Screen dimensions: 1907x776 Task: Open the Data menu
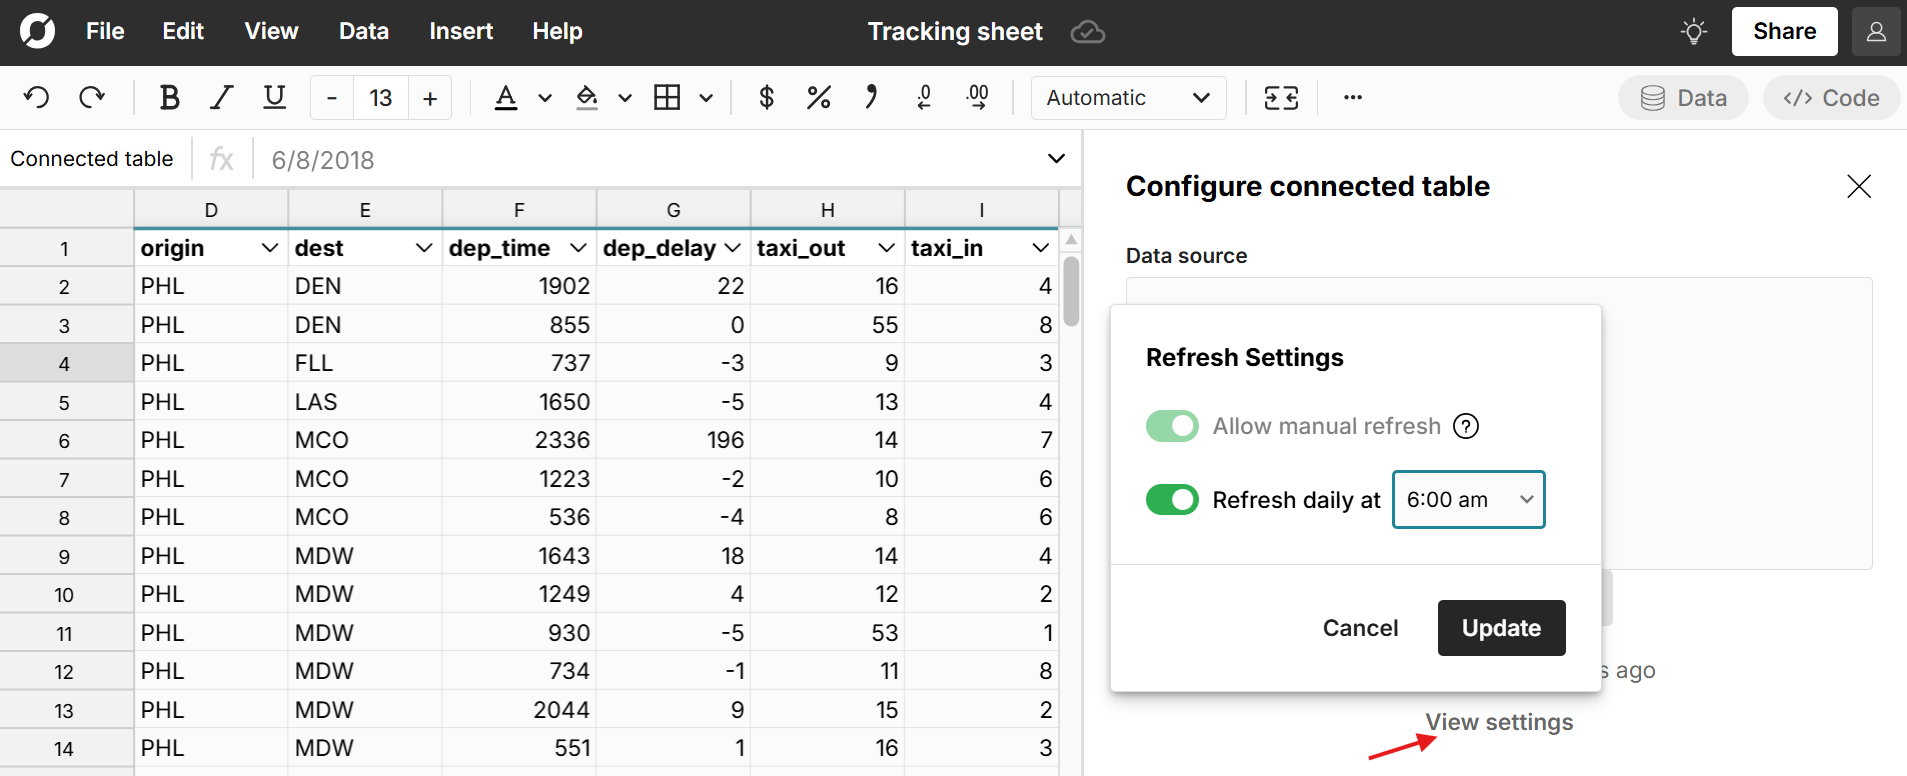point(363,32)
